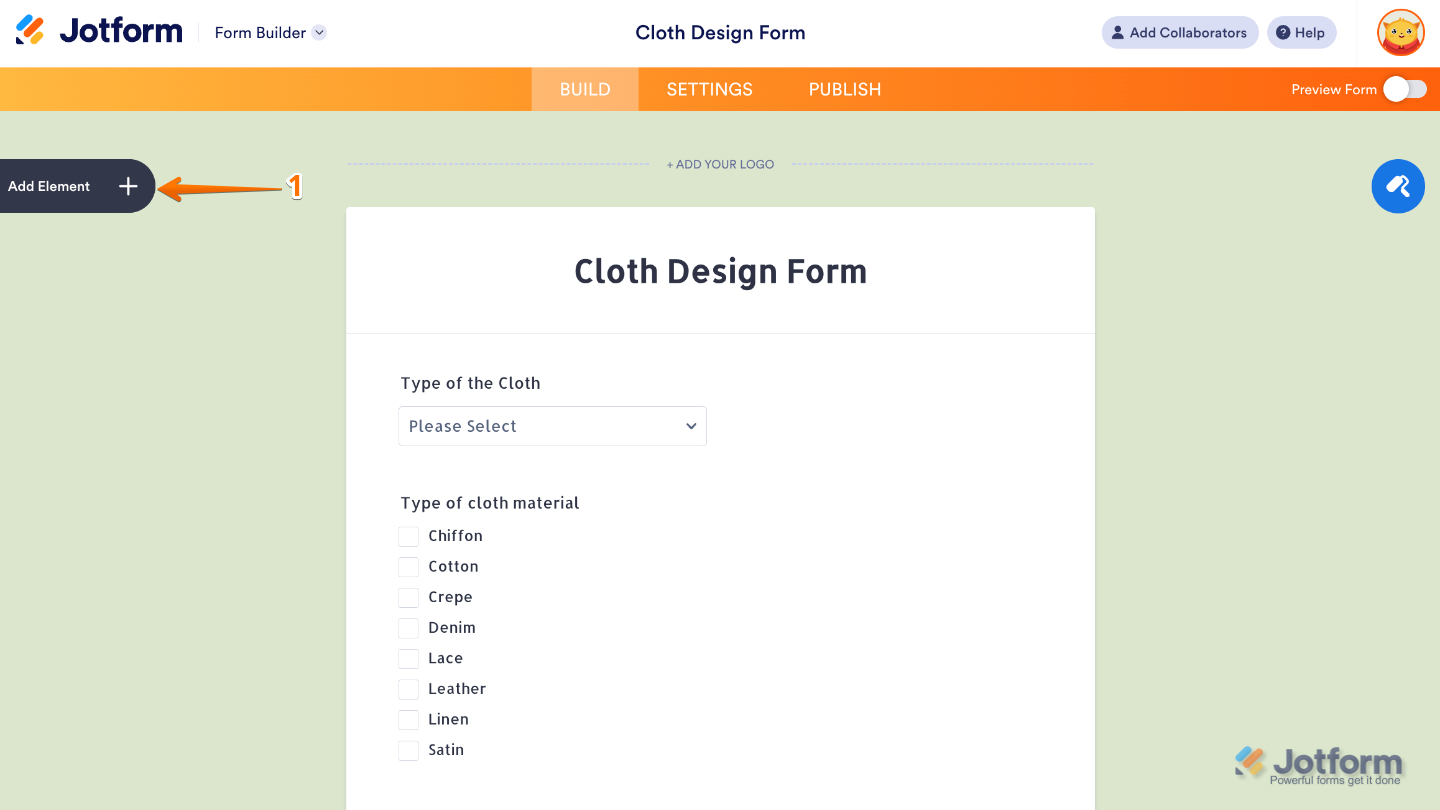Viewport: 1440px width, 810px height.
Task: Check the Satin material checkbox
Action: point(408,750)
